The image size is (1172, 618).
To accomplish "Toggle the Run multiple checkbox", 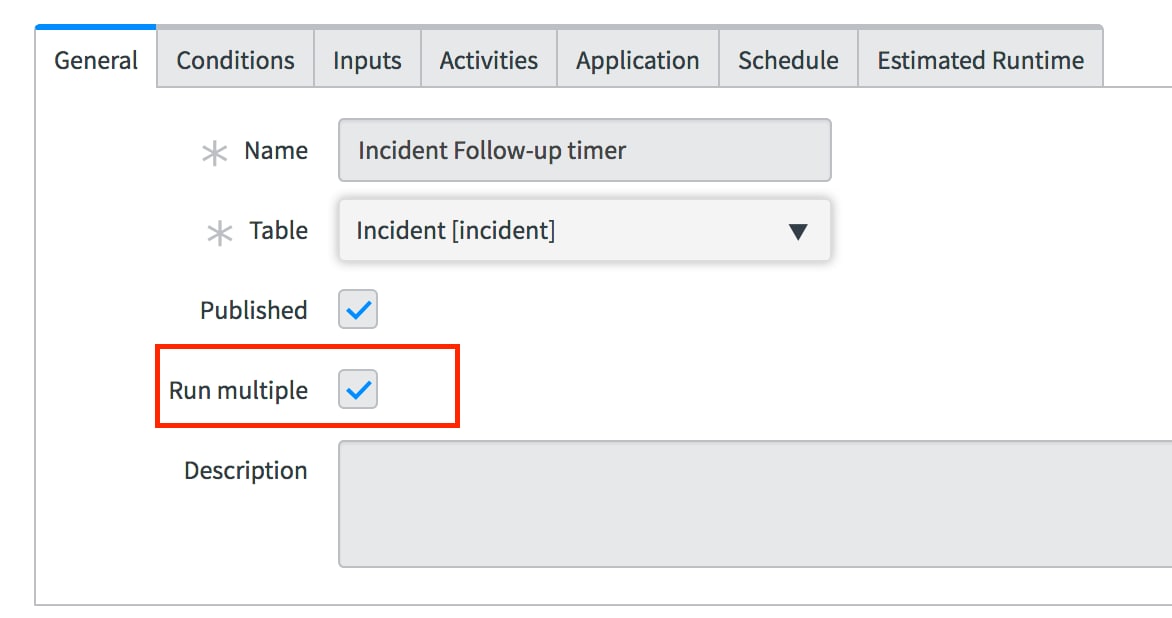I will tap(358, 389).
